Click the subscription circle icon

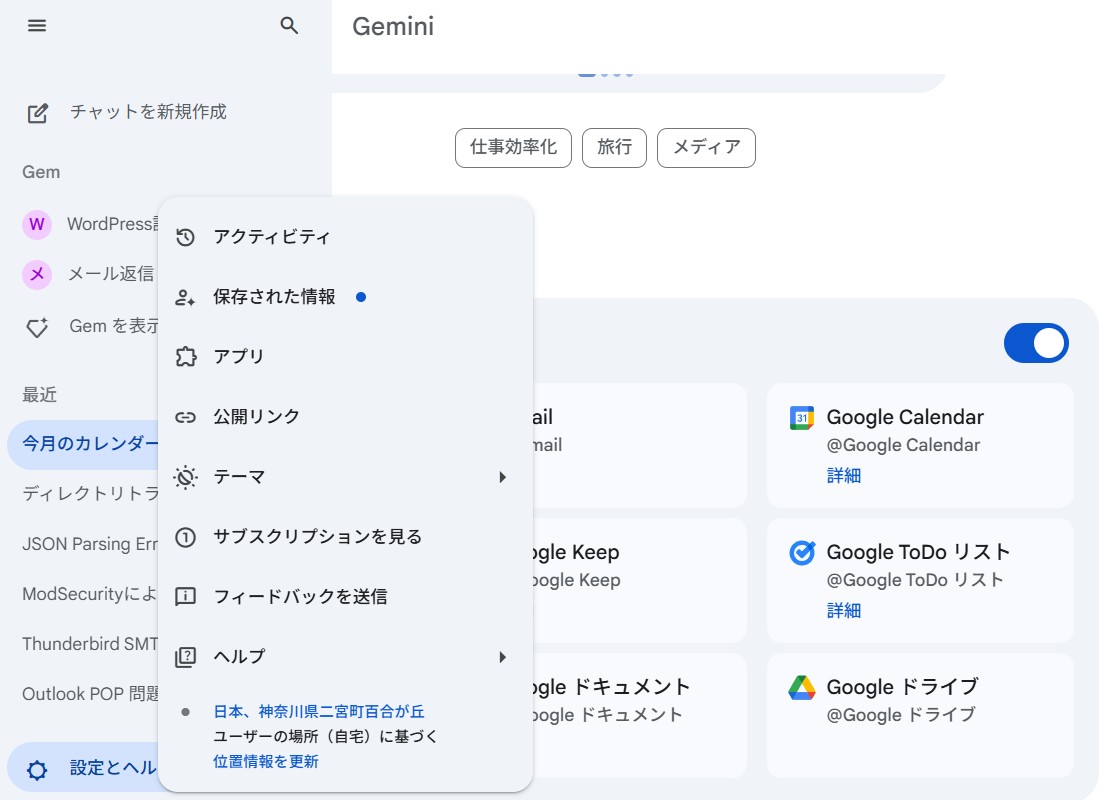[185, 537]
